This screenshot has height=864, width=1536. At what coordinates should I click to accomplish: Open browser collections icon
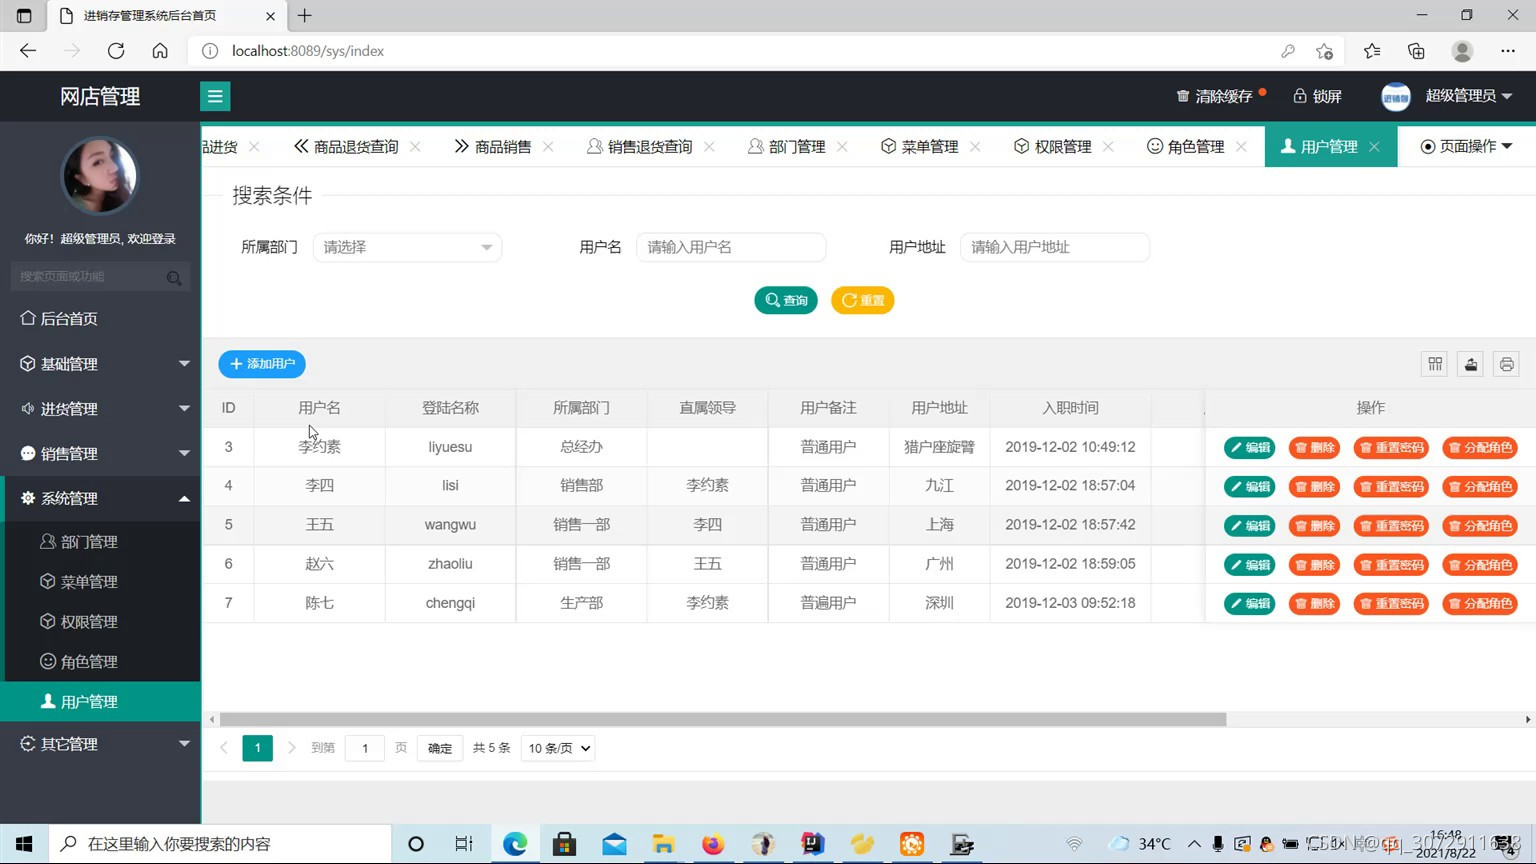click(x=1416, y=51)
